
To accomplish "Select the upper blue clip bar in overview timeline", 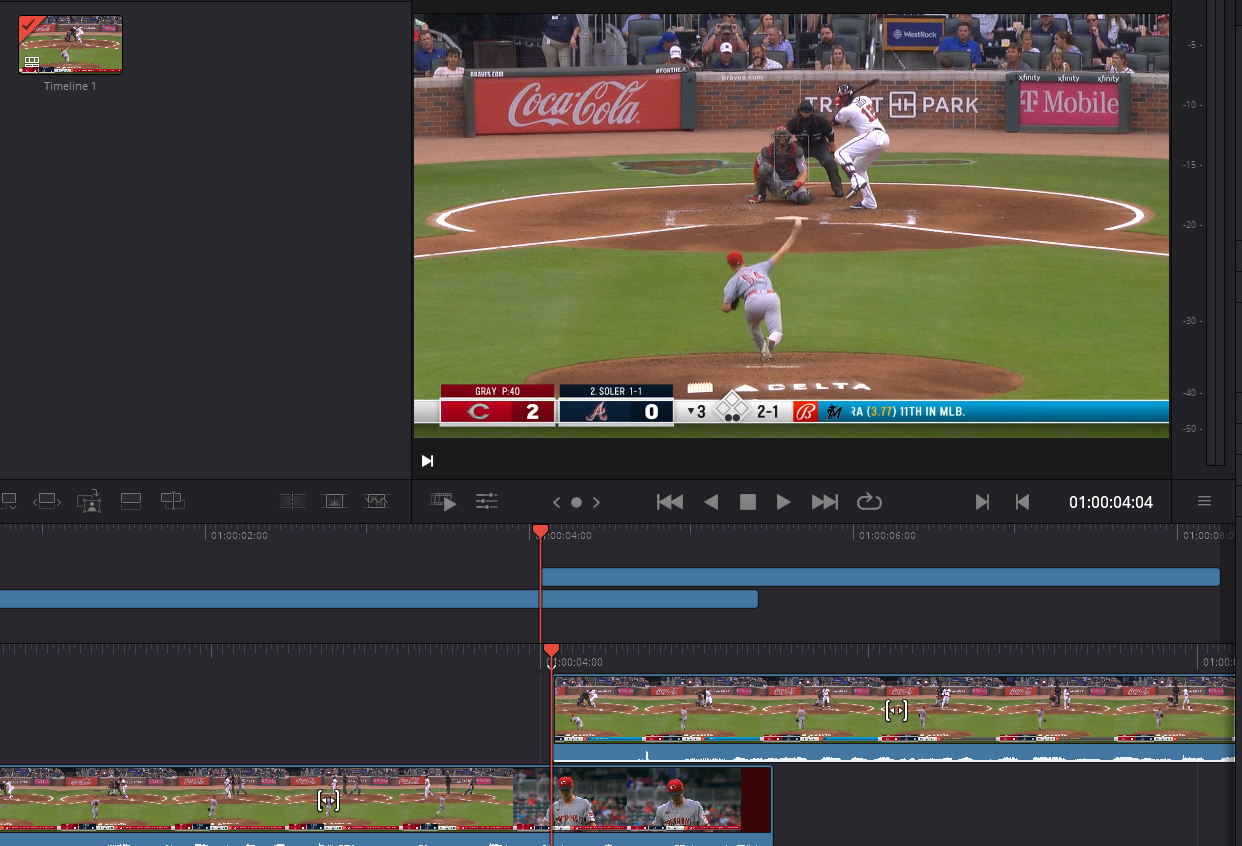I will click(880, 577).
